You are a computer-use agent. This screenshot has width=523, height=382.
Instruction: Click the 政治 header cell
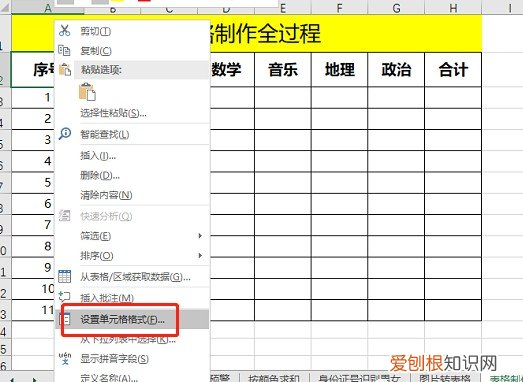click(396, 69)
